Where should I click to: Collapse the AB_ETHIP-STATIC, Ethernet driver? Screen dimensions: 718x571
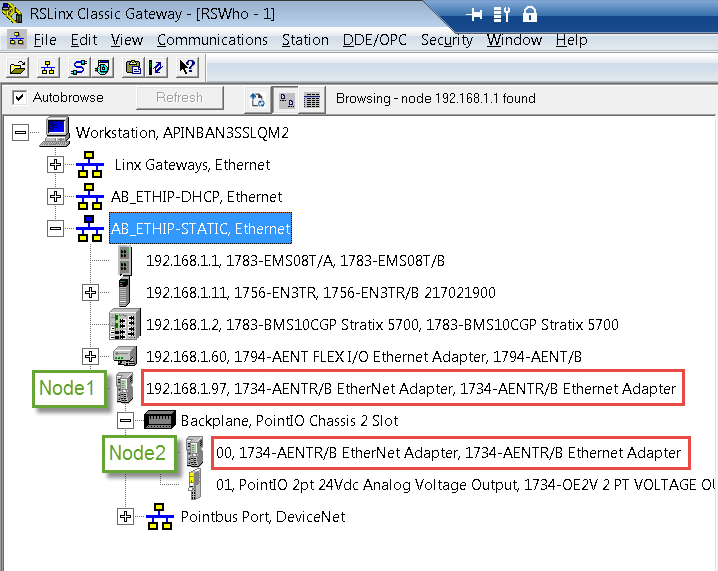[x=56, y=229]
